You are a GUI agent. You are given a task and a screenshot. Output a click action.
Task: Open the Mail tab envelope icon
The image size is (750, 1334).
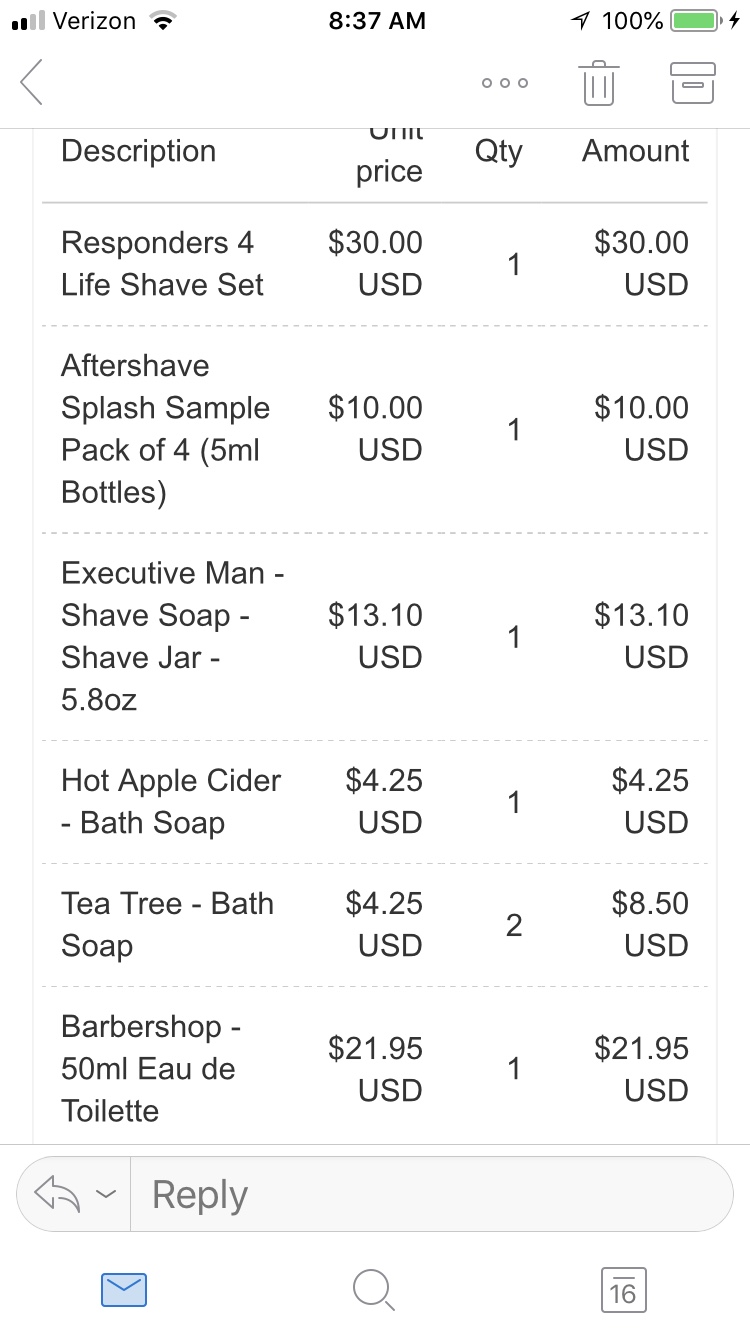coord(124,1289)
